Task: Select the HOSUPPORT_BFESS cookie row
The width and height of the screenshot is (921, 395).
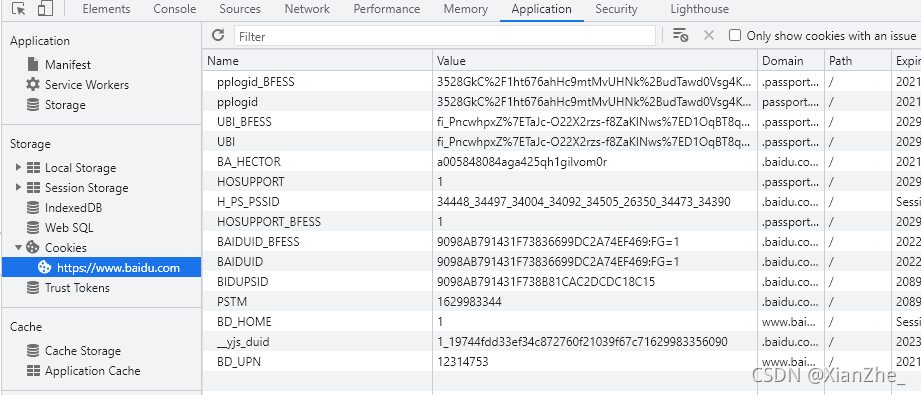Action: (x=562, y=222)
